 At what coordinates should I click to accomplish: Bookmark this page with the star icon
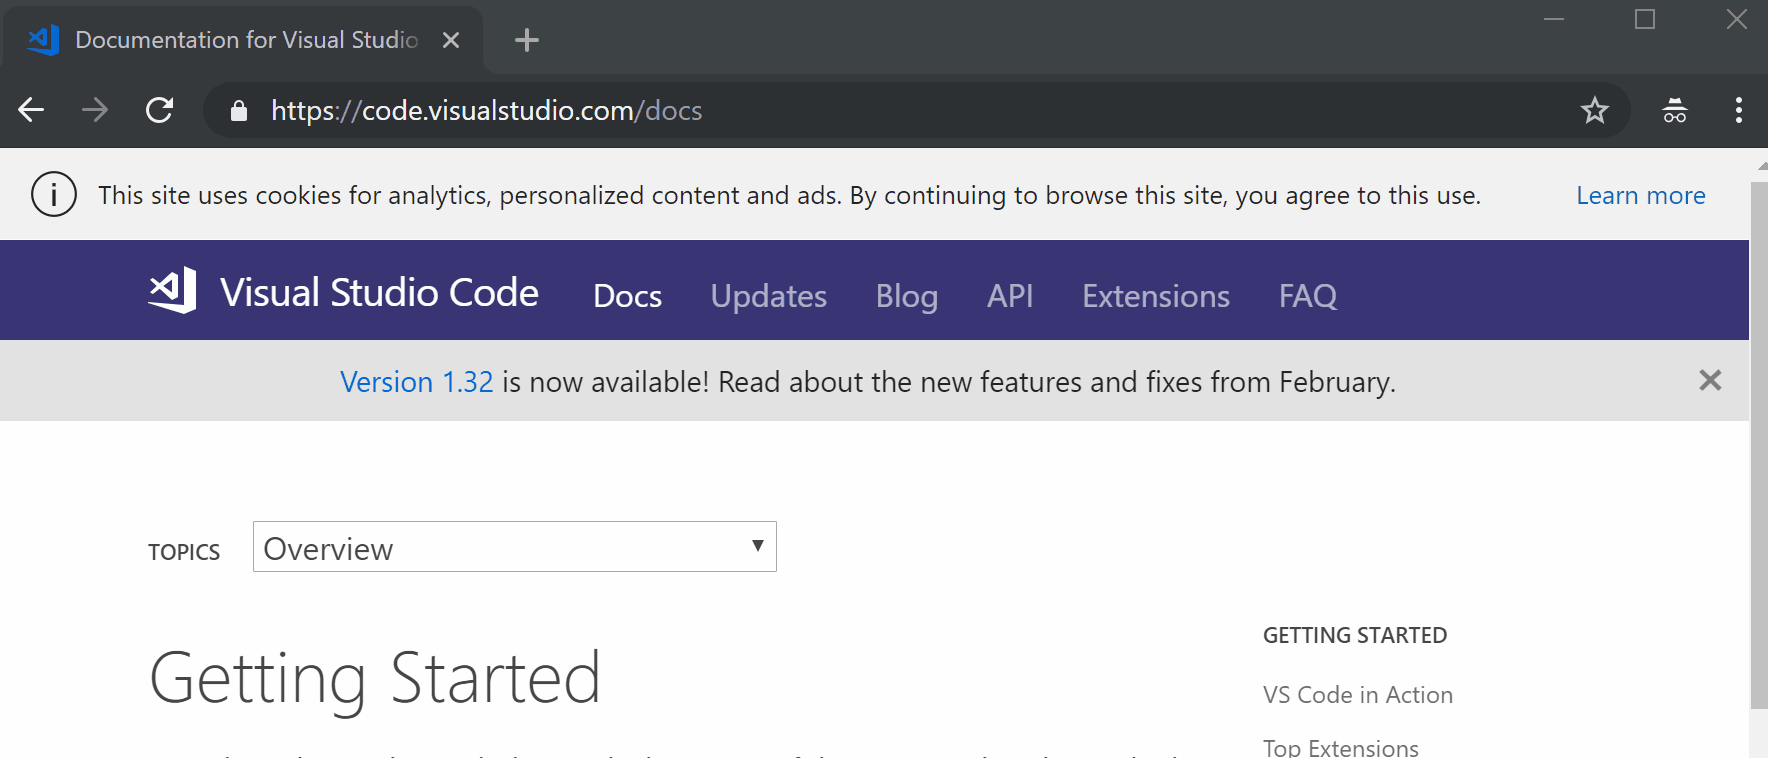[x=1595, y=110]
